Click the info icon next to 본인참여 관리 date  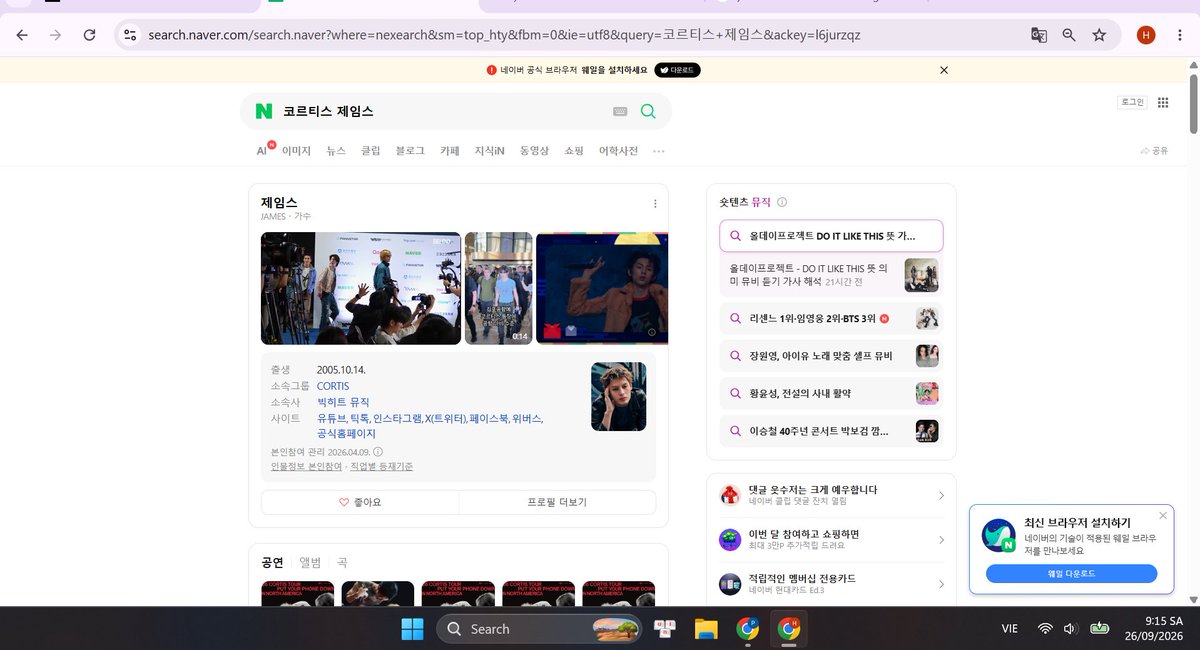click(378, 452)
